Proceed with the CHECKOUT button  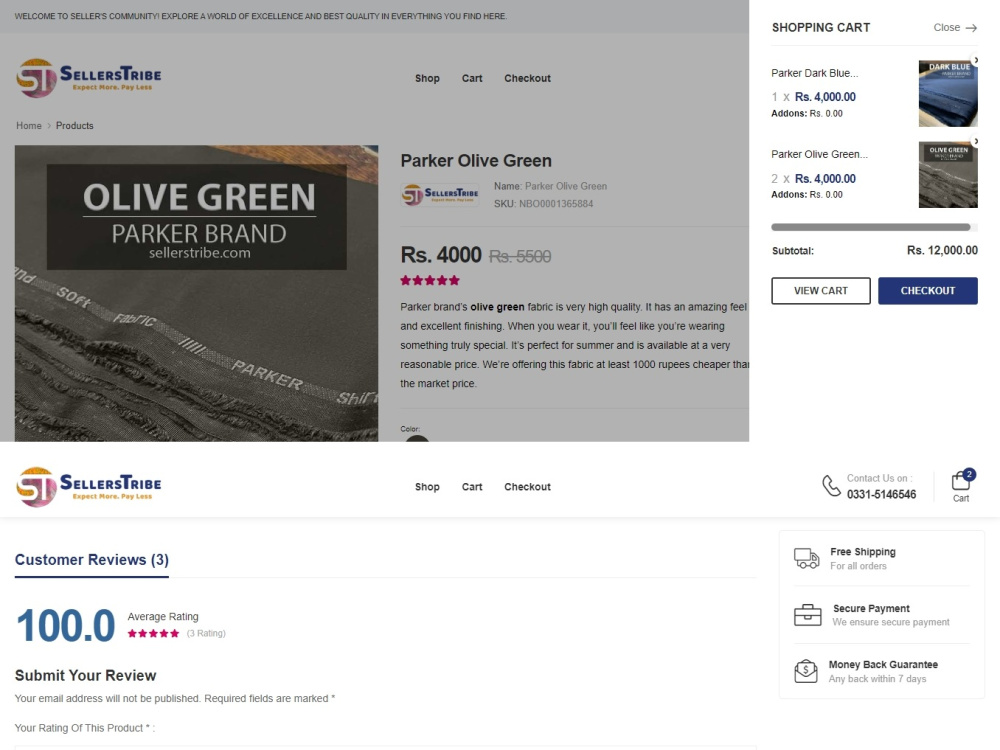tap(927, 291)
